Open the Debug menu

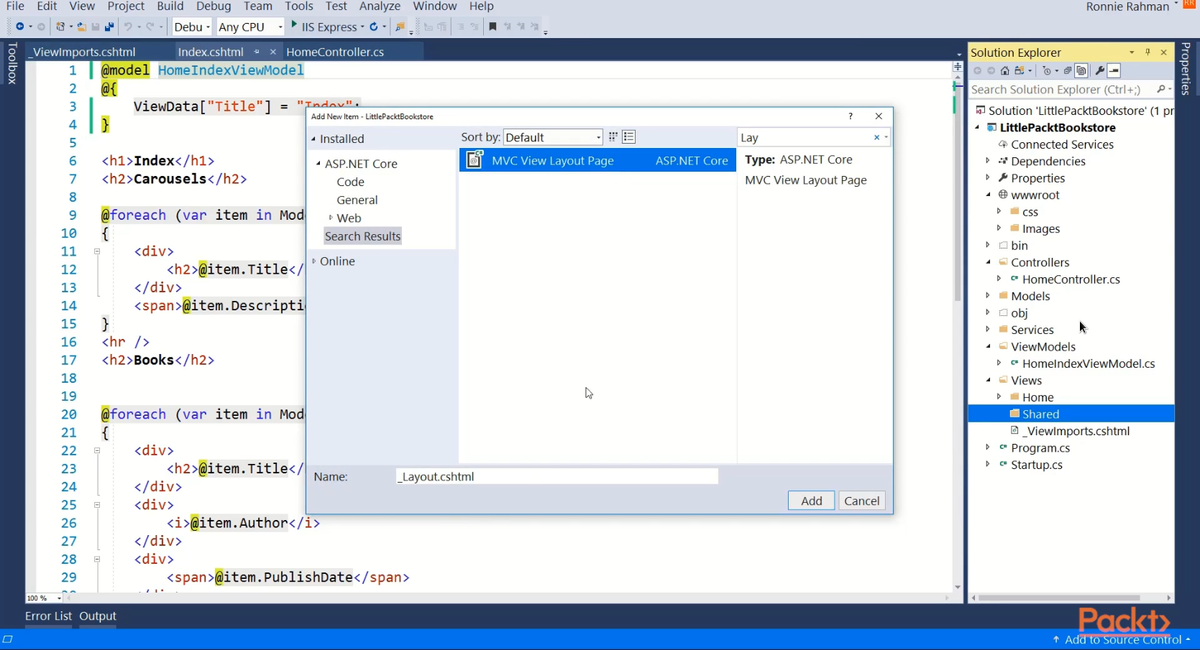pos(213,6)
